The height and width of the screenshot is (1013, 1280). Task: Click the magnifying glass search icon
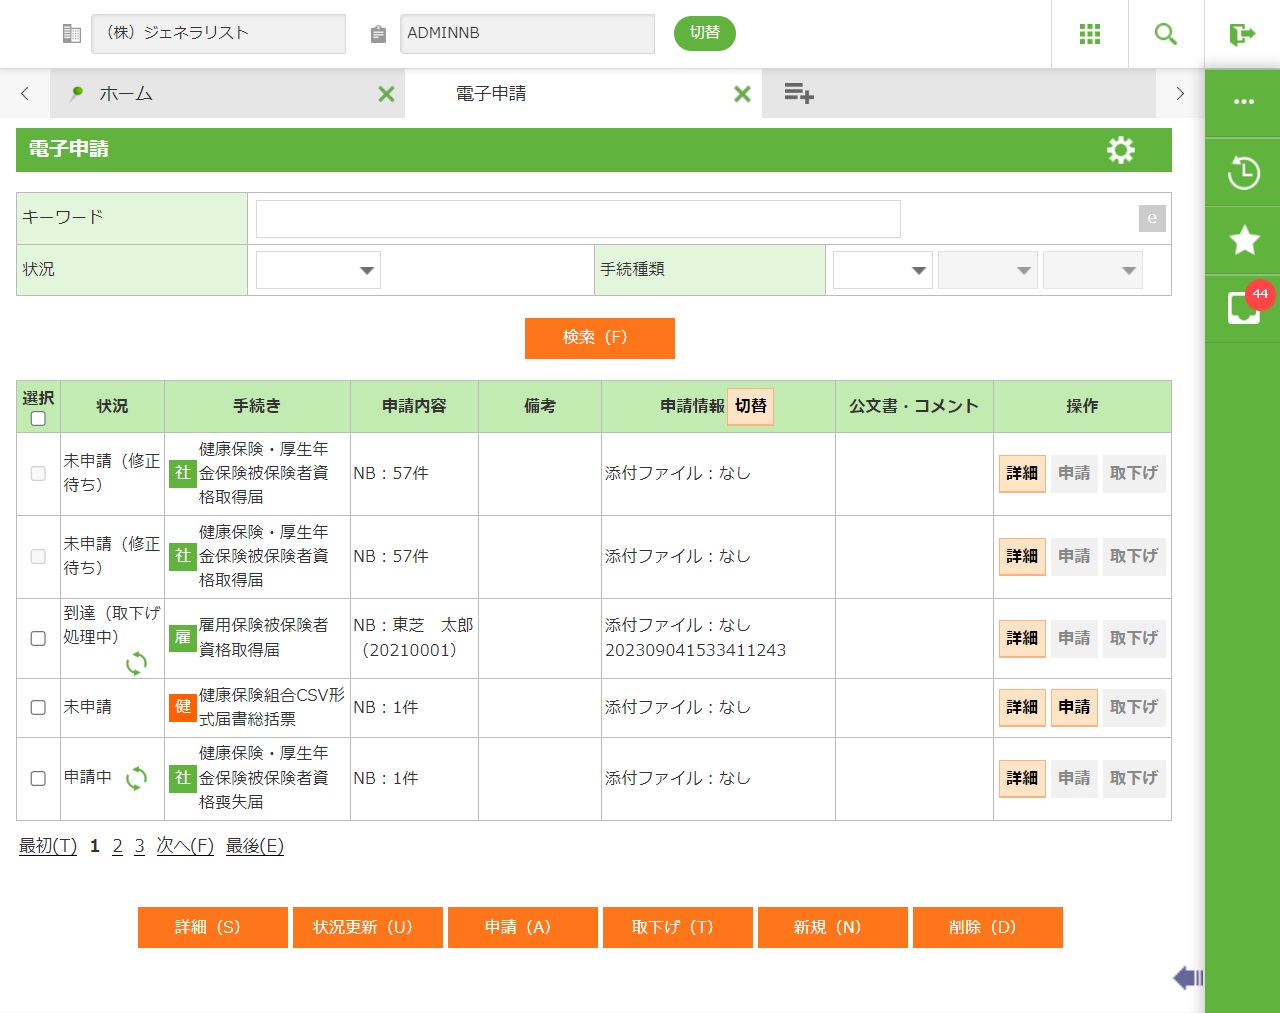pyautogui.click(x=1166, y=34)
